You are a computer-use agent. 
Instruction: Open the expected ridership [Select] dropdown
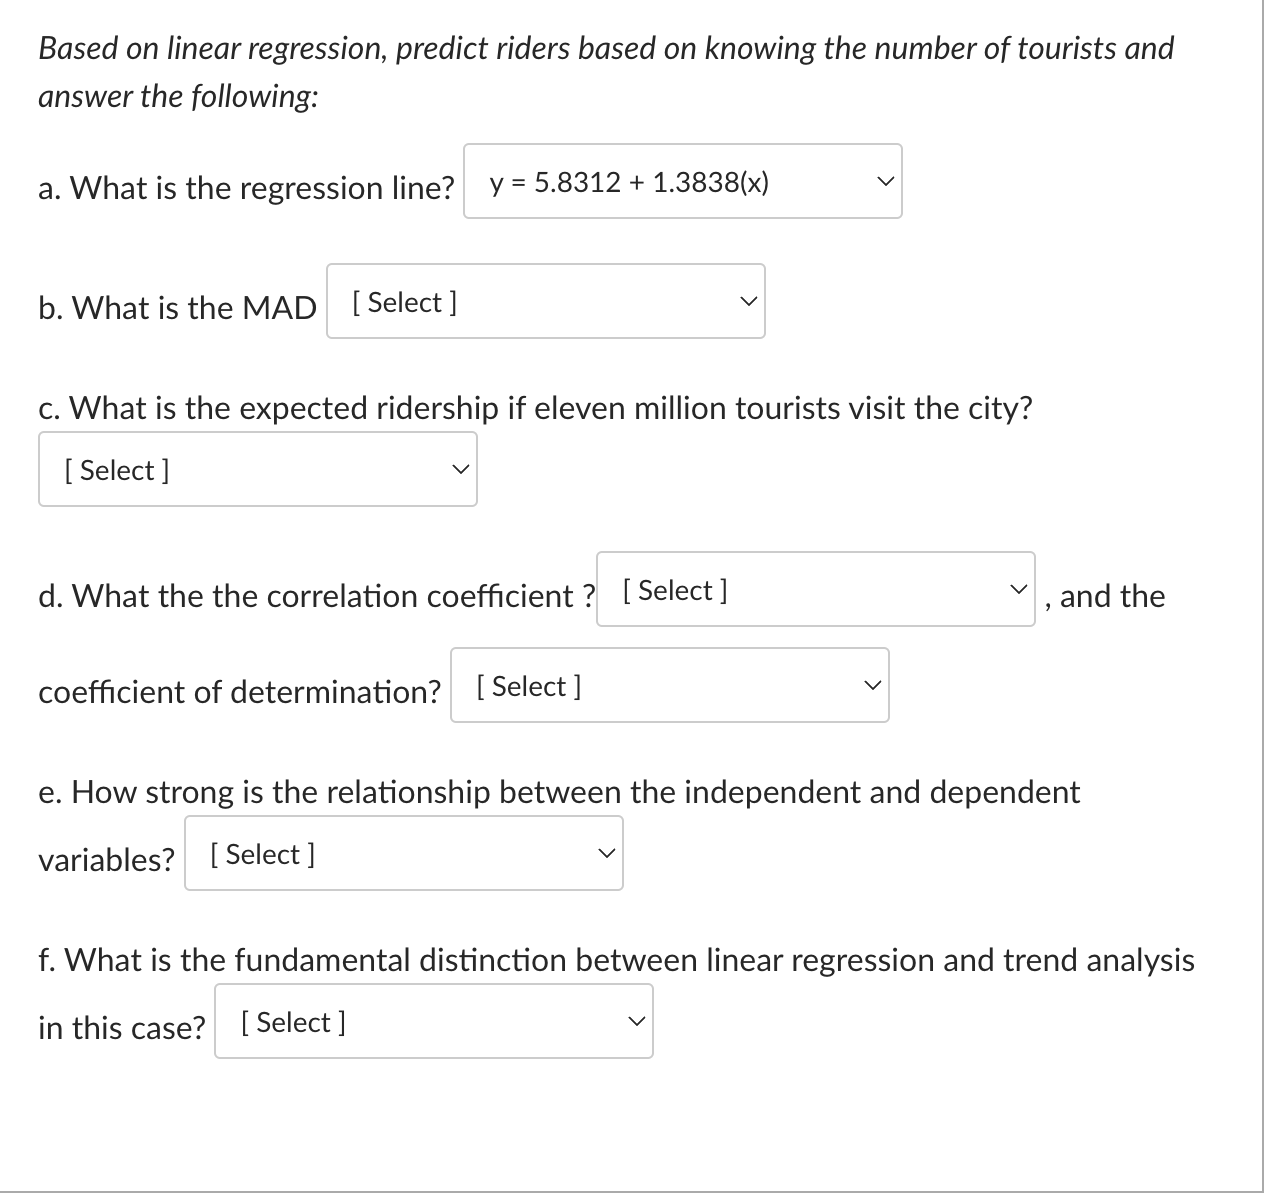pos(257,468)
